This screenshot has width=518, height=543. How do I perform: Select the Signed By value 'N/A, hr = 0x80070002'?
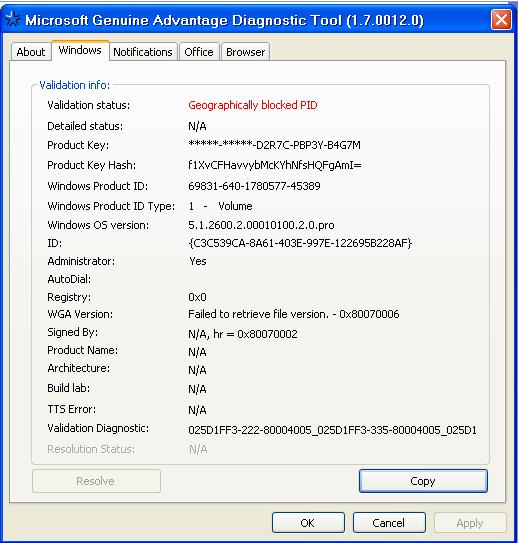pyautogui.click(x=243, y=334)
